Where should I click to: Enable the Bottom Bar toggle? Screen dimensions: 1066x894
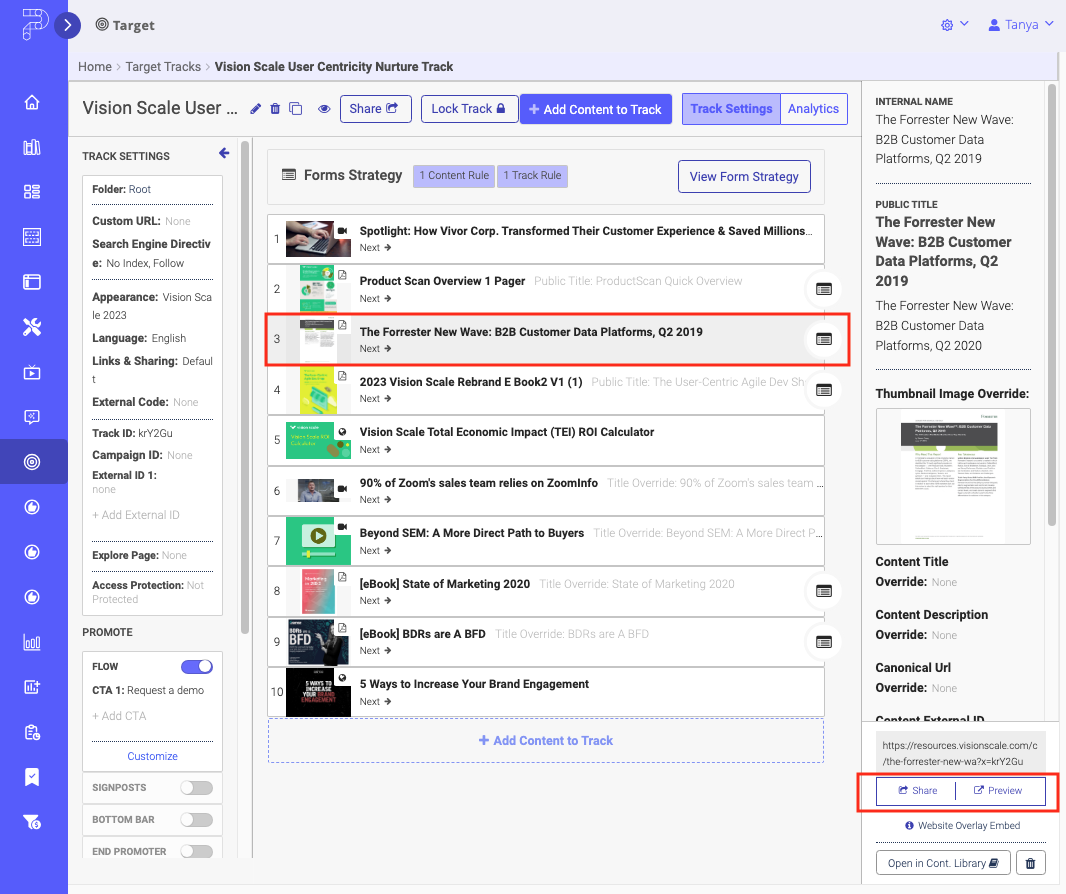[197, 819]
